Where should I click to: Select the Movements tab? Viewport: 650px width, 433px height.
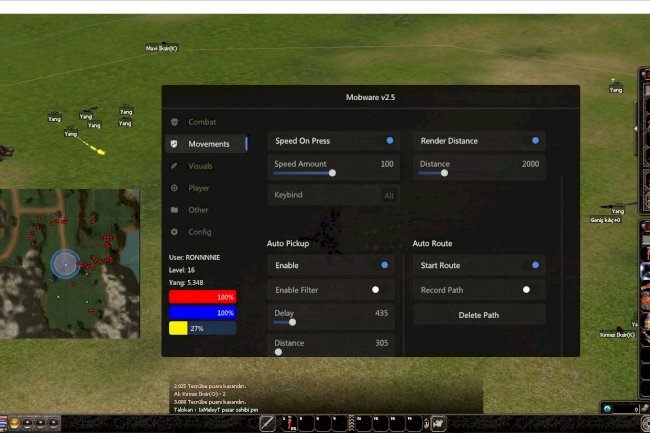(207, 144)
